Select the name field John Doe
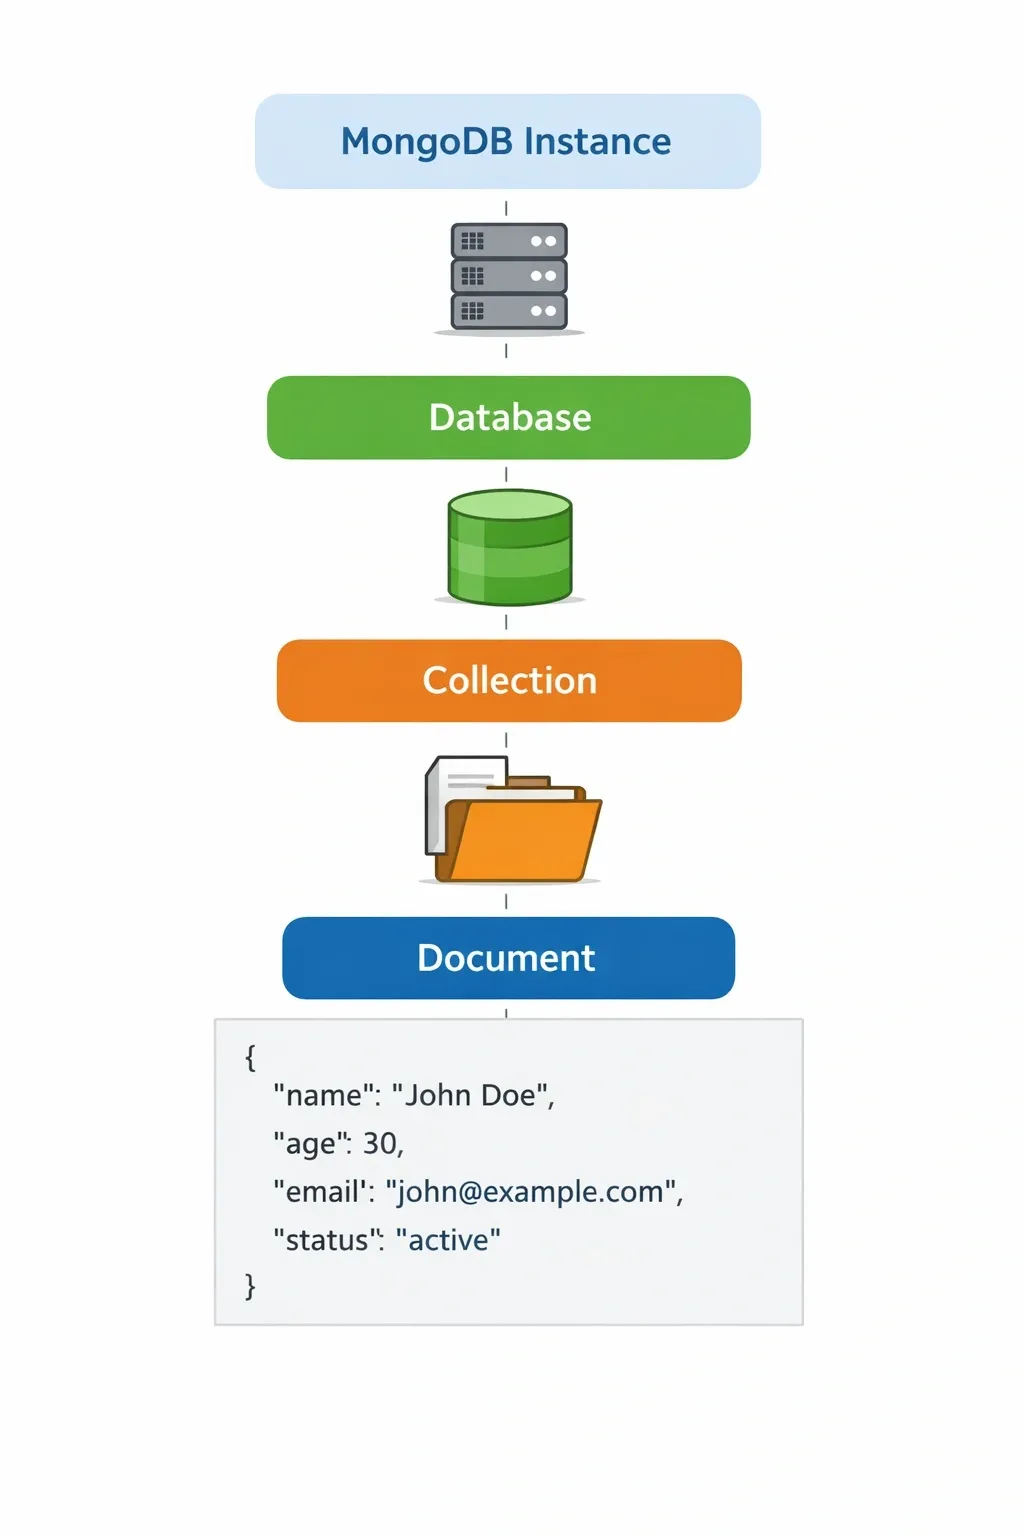This screenshot has width=1024, height=1536. (x=472, y=1094)
